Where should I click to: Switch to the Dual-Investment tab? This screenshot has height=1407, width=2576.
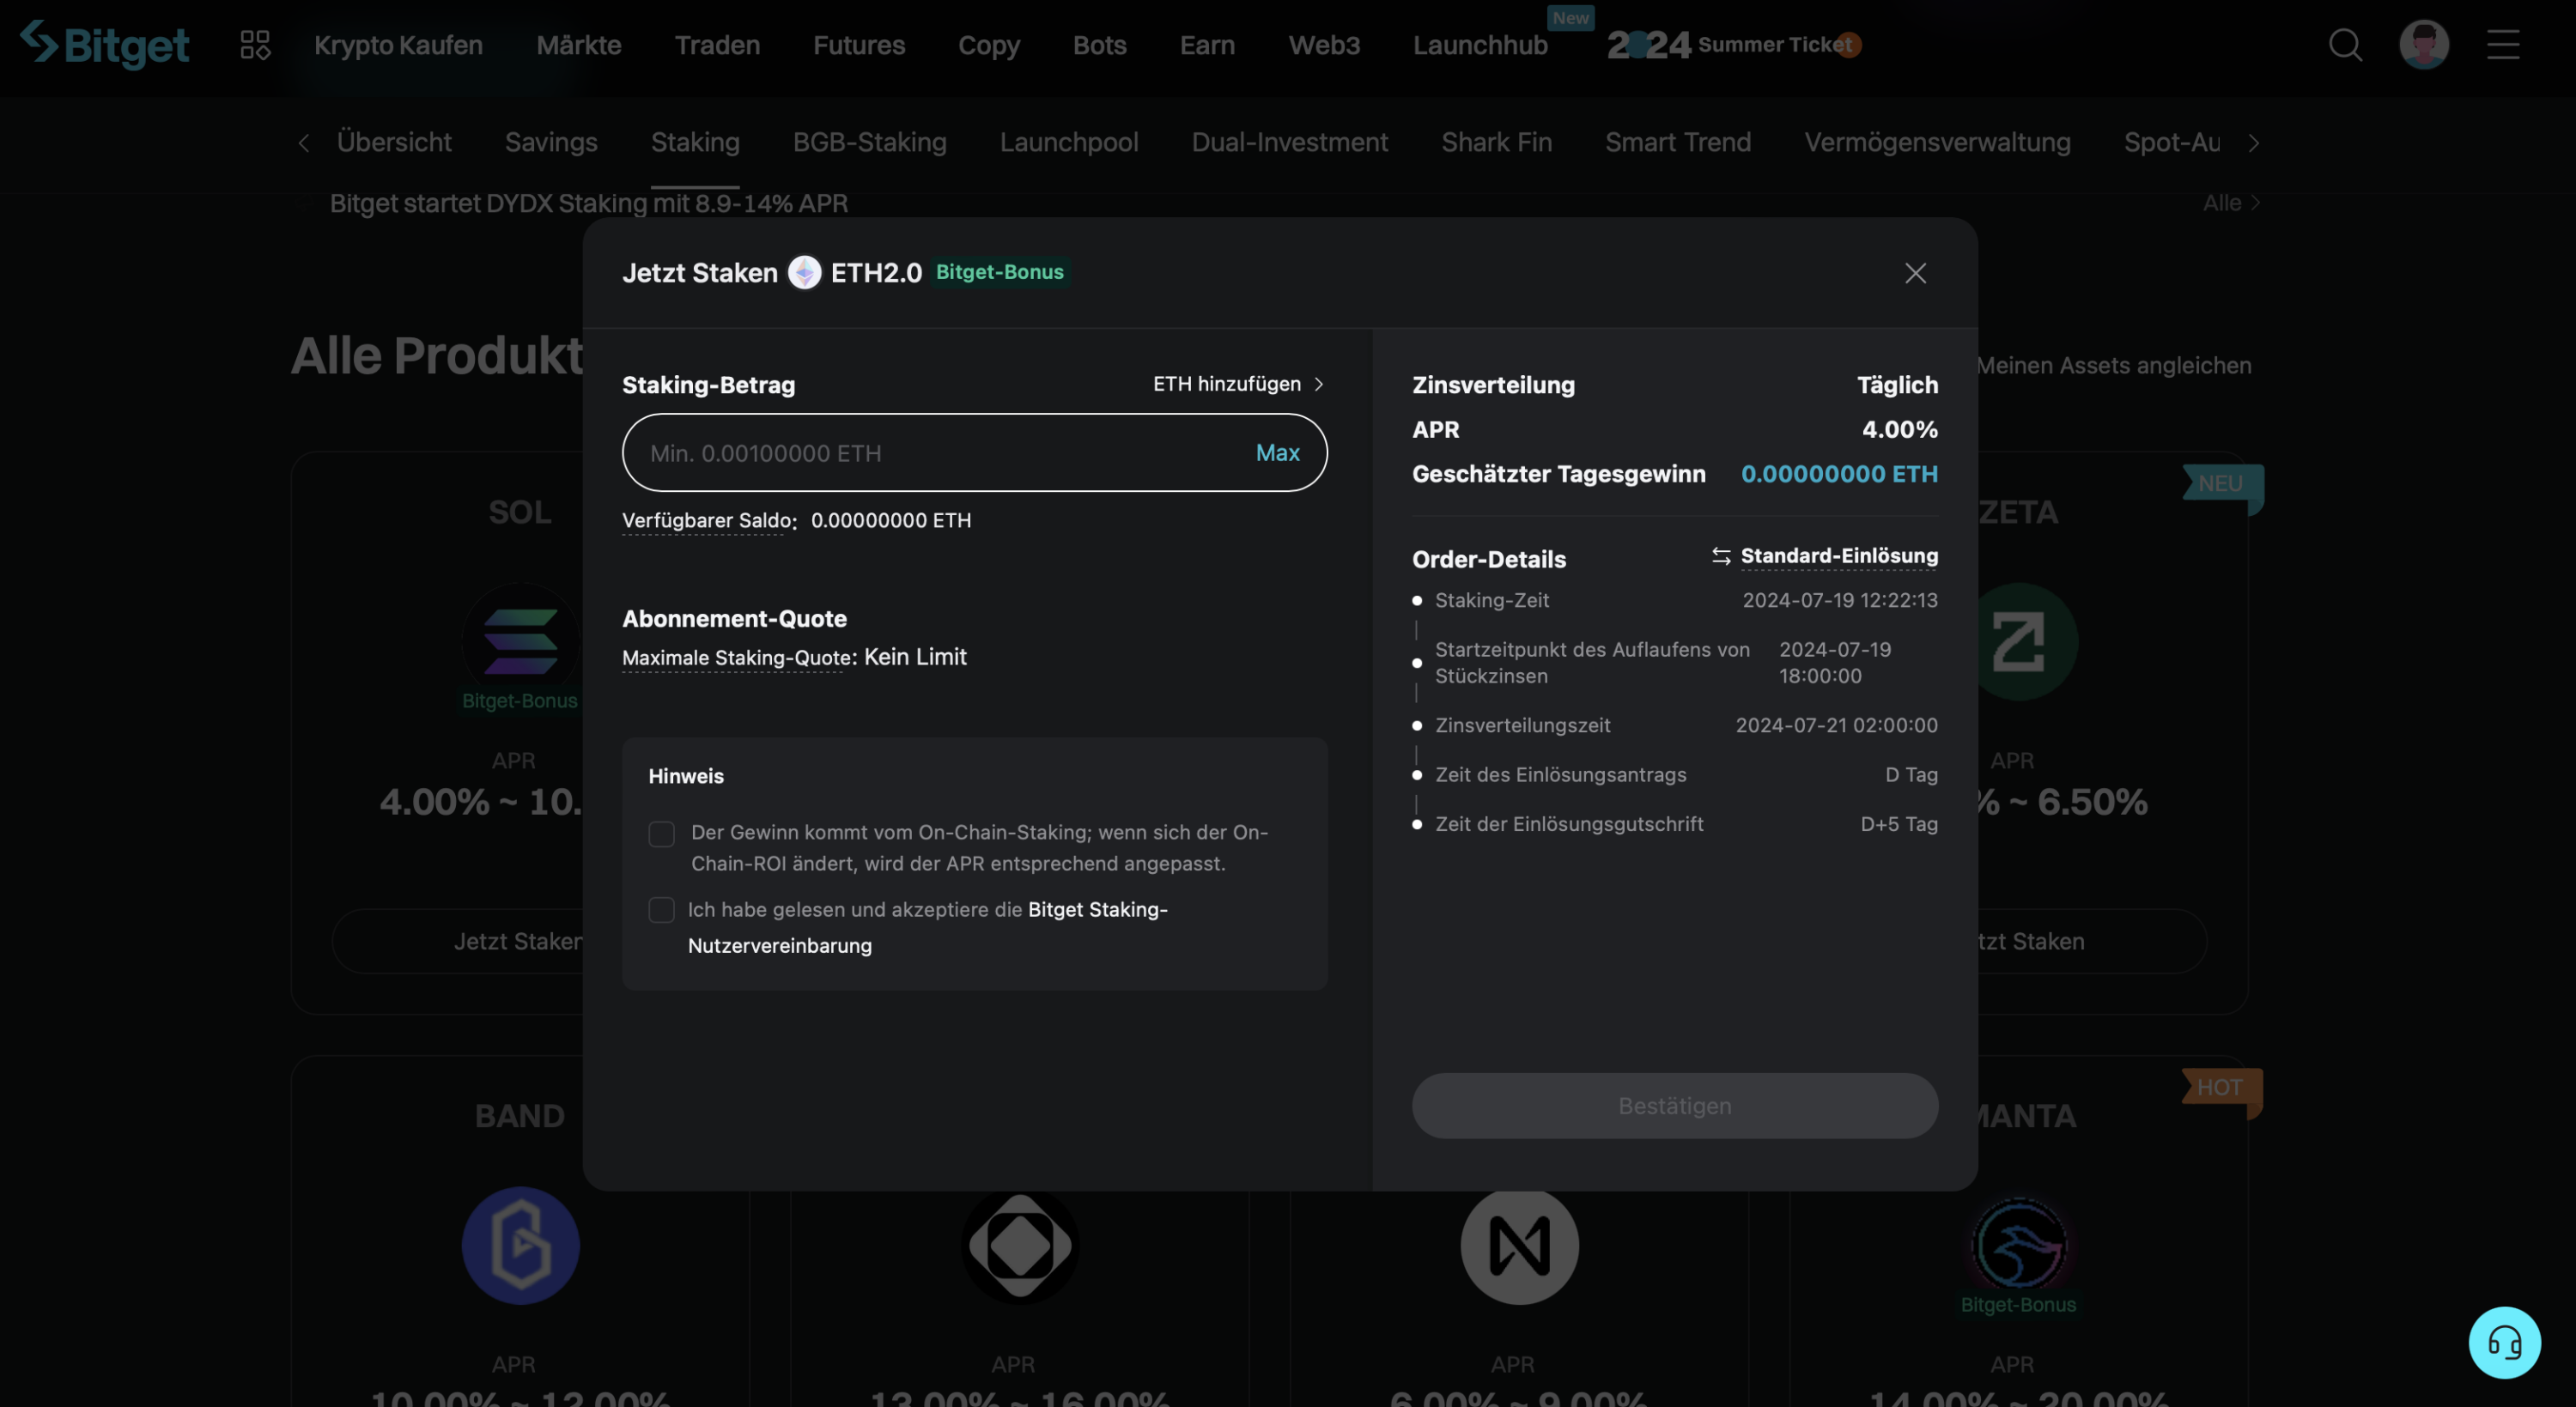pos(1289,142)
